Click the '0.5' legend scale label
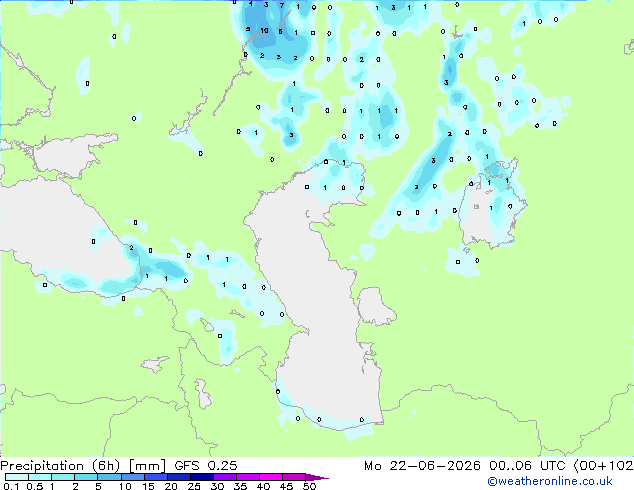634x490 pixels. (x=35, y=486)
